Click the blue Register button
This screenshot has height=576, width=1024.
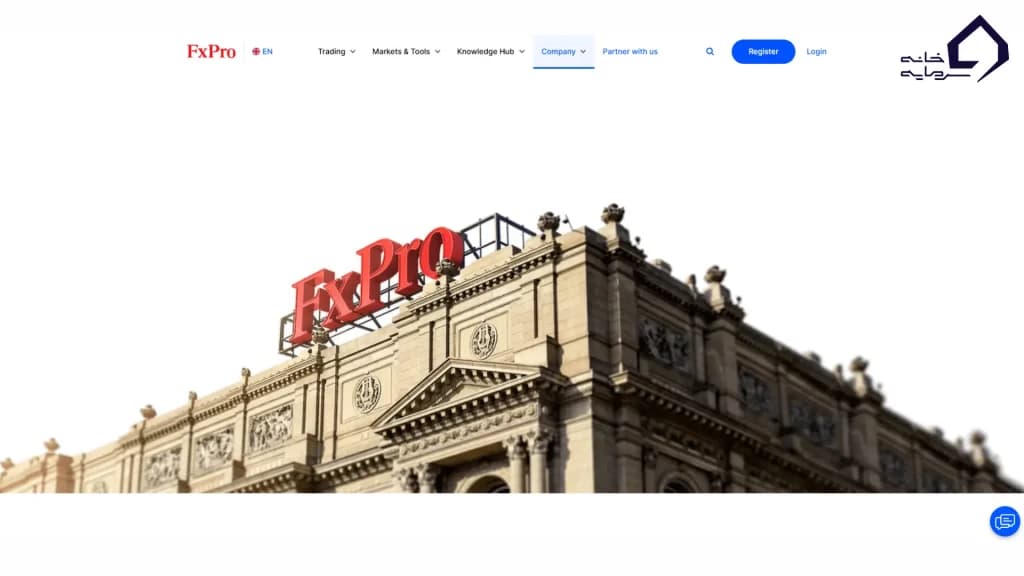(x=763, y=52)
